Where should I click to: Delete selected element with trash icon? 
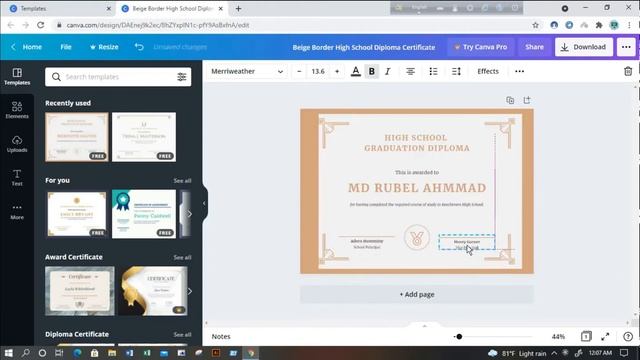click(628, 71)
